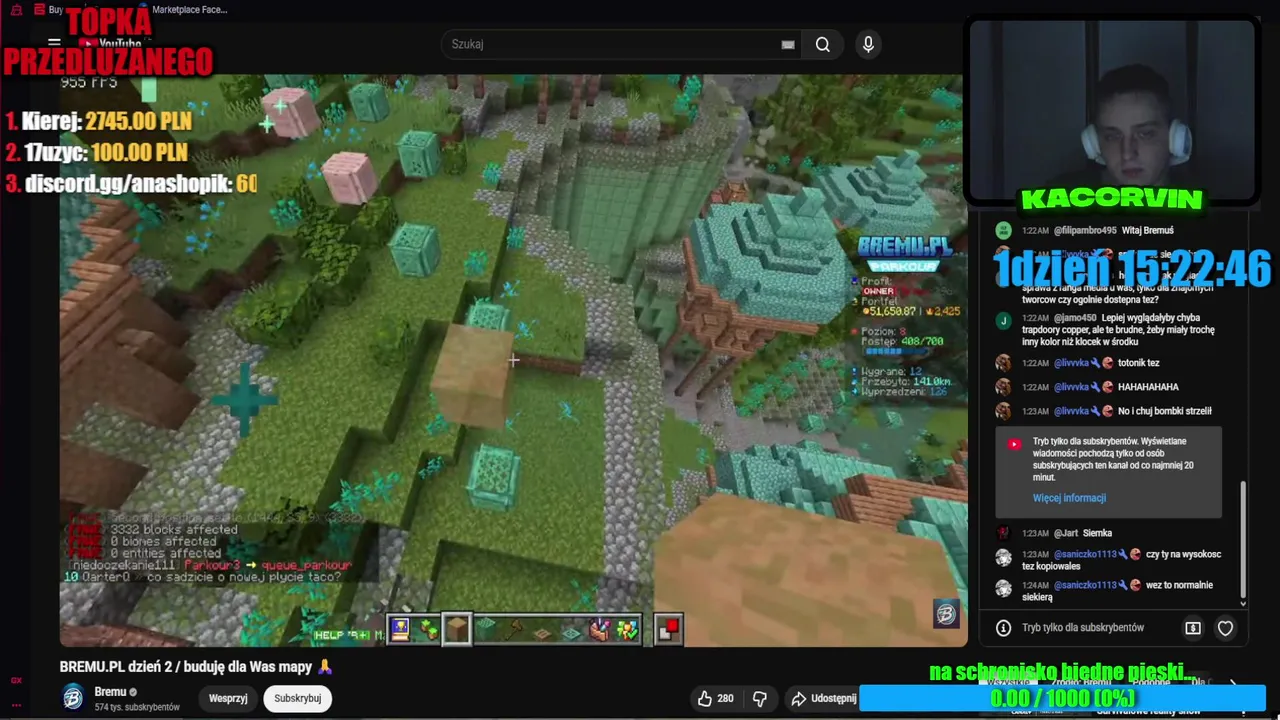This screenshot has width=1280, height=720.
Task: Click the 'wez to normalnie siekierą' message
Action: 1117,591
